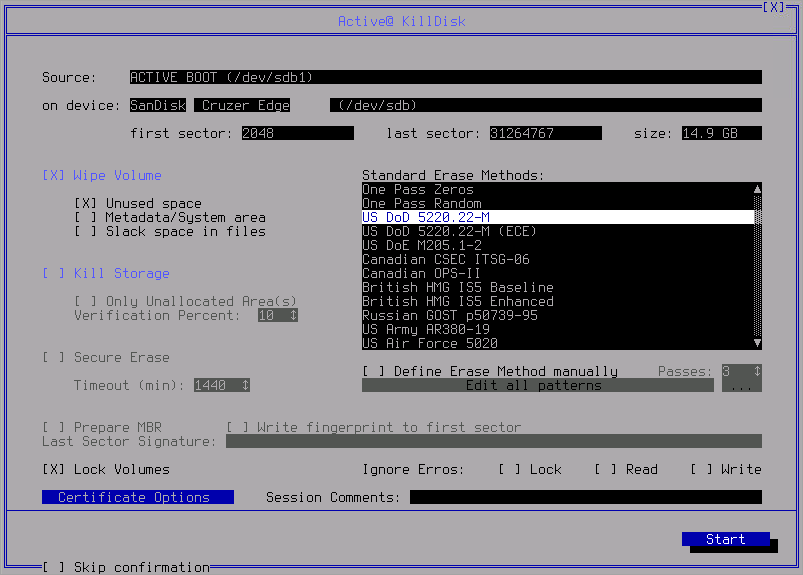803x575 pixels.
Task: Check the Prepare MBR option
Action: (53, 427)
